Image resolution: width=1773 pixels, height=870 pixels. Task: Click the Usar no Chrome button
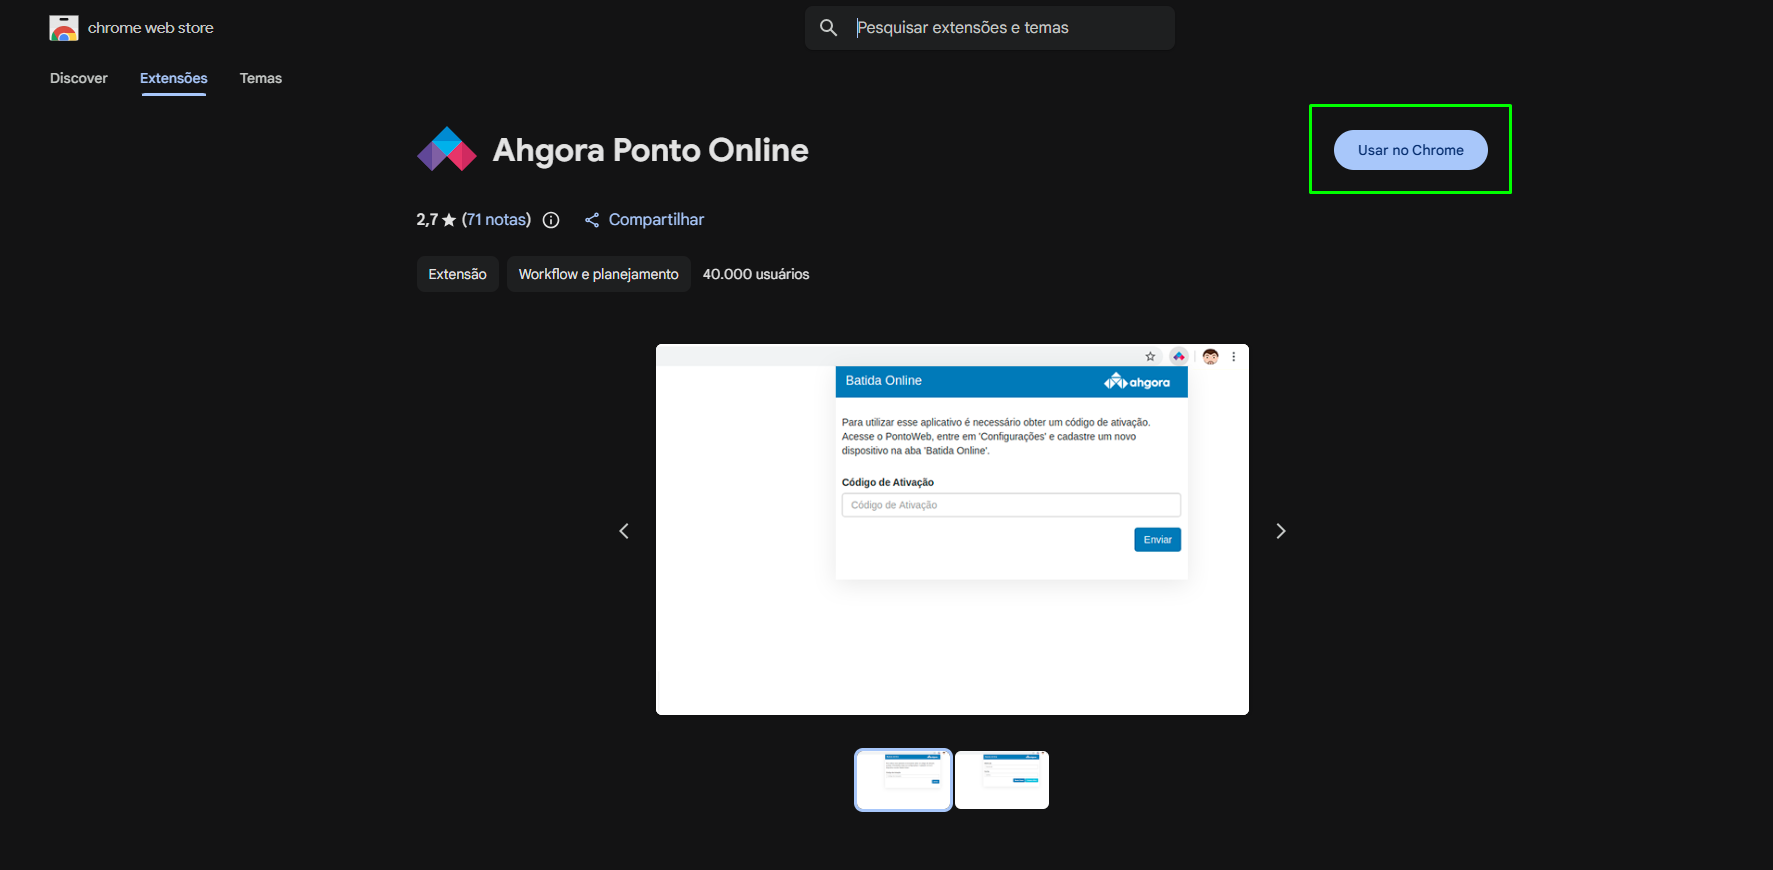pyautogui.click(x=1411, y=150)
